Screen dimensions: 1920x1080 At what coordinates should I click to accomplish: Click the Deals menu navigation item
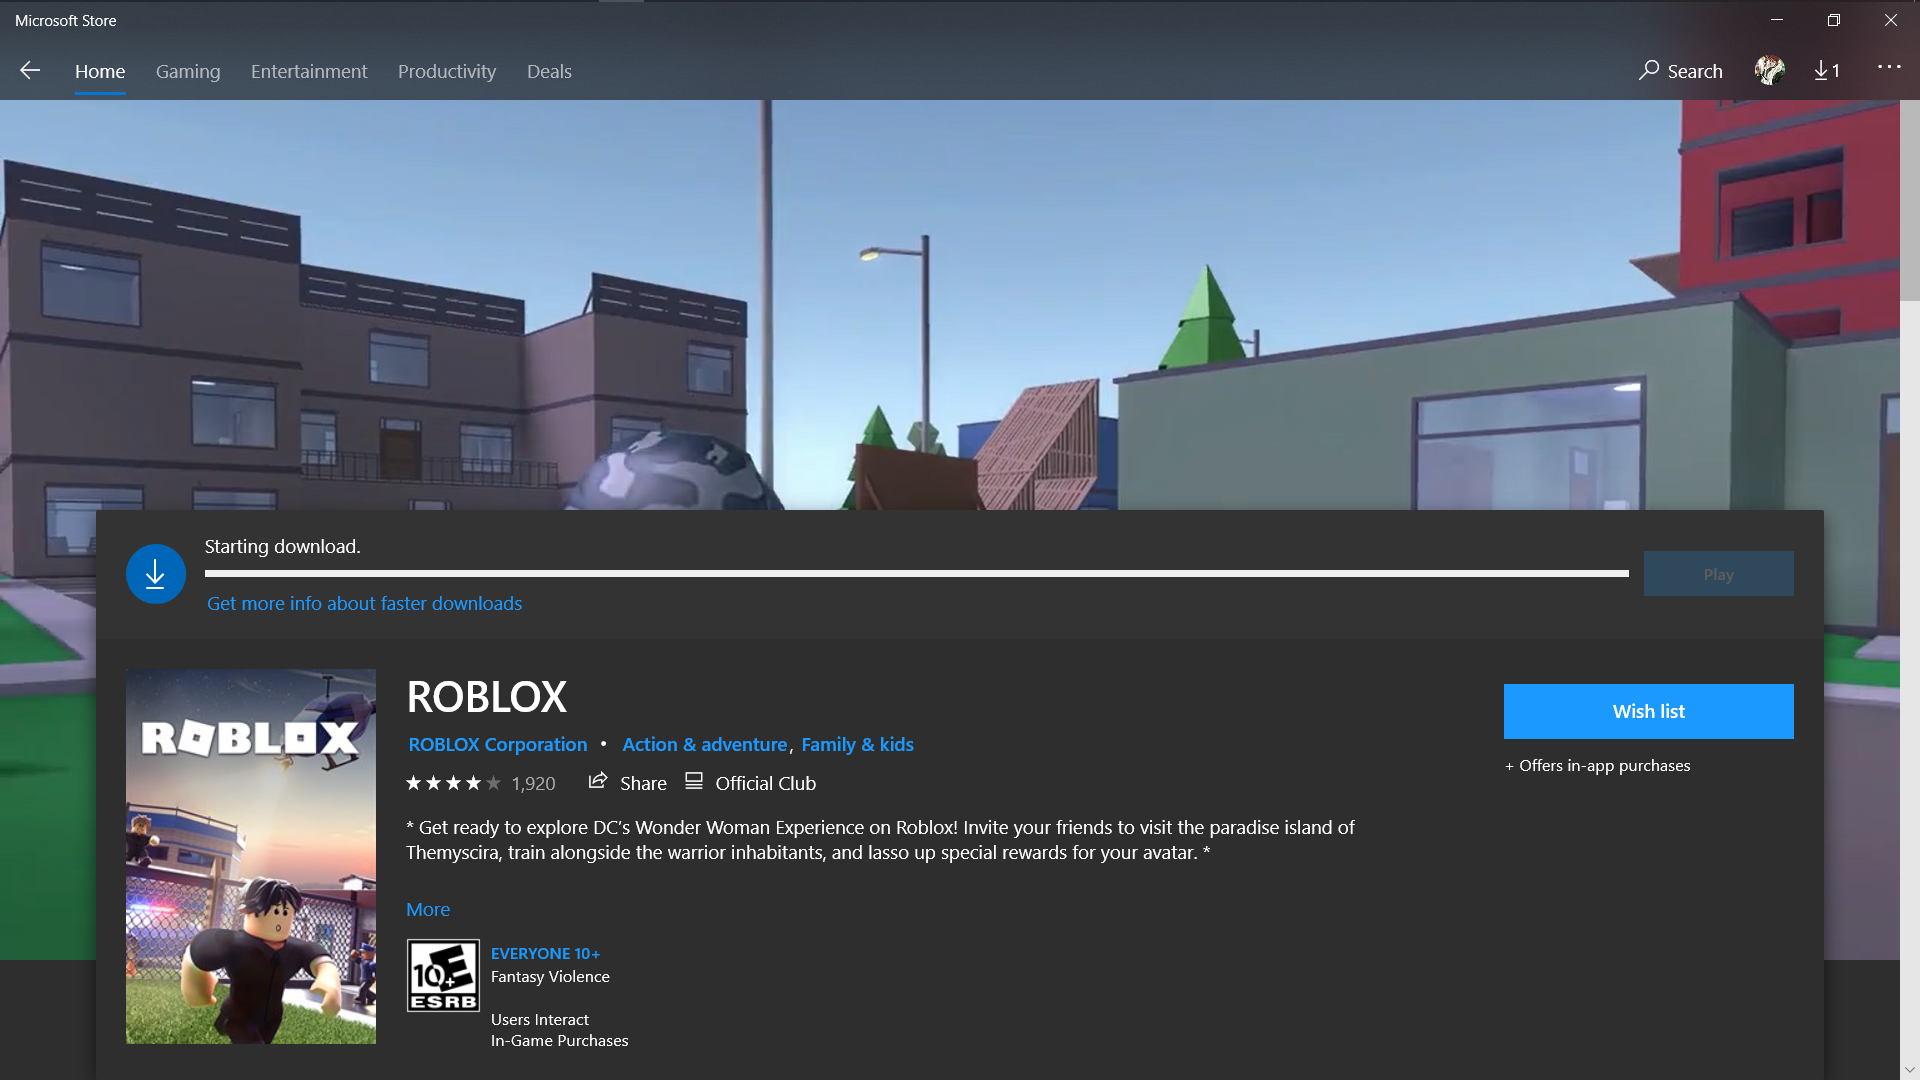pos(549,71)
